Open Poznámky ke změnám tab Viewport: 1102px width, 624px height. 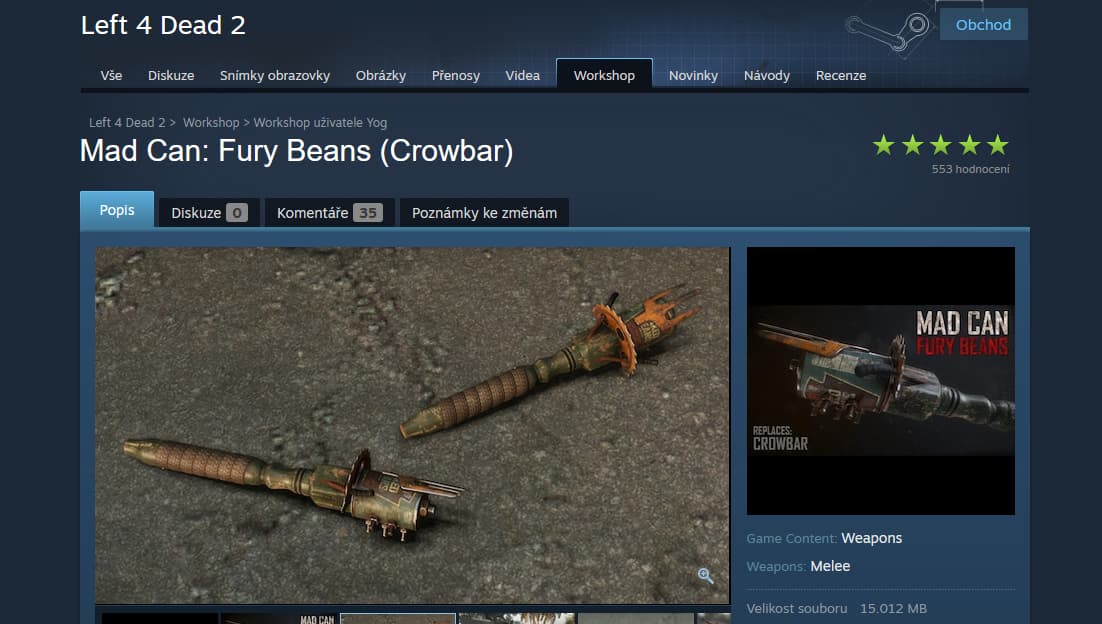[484, 213]
